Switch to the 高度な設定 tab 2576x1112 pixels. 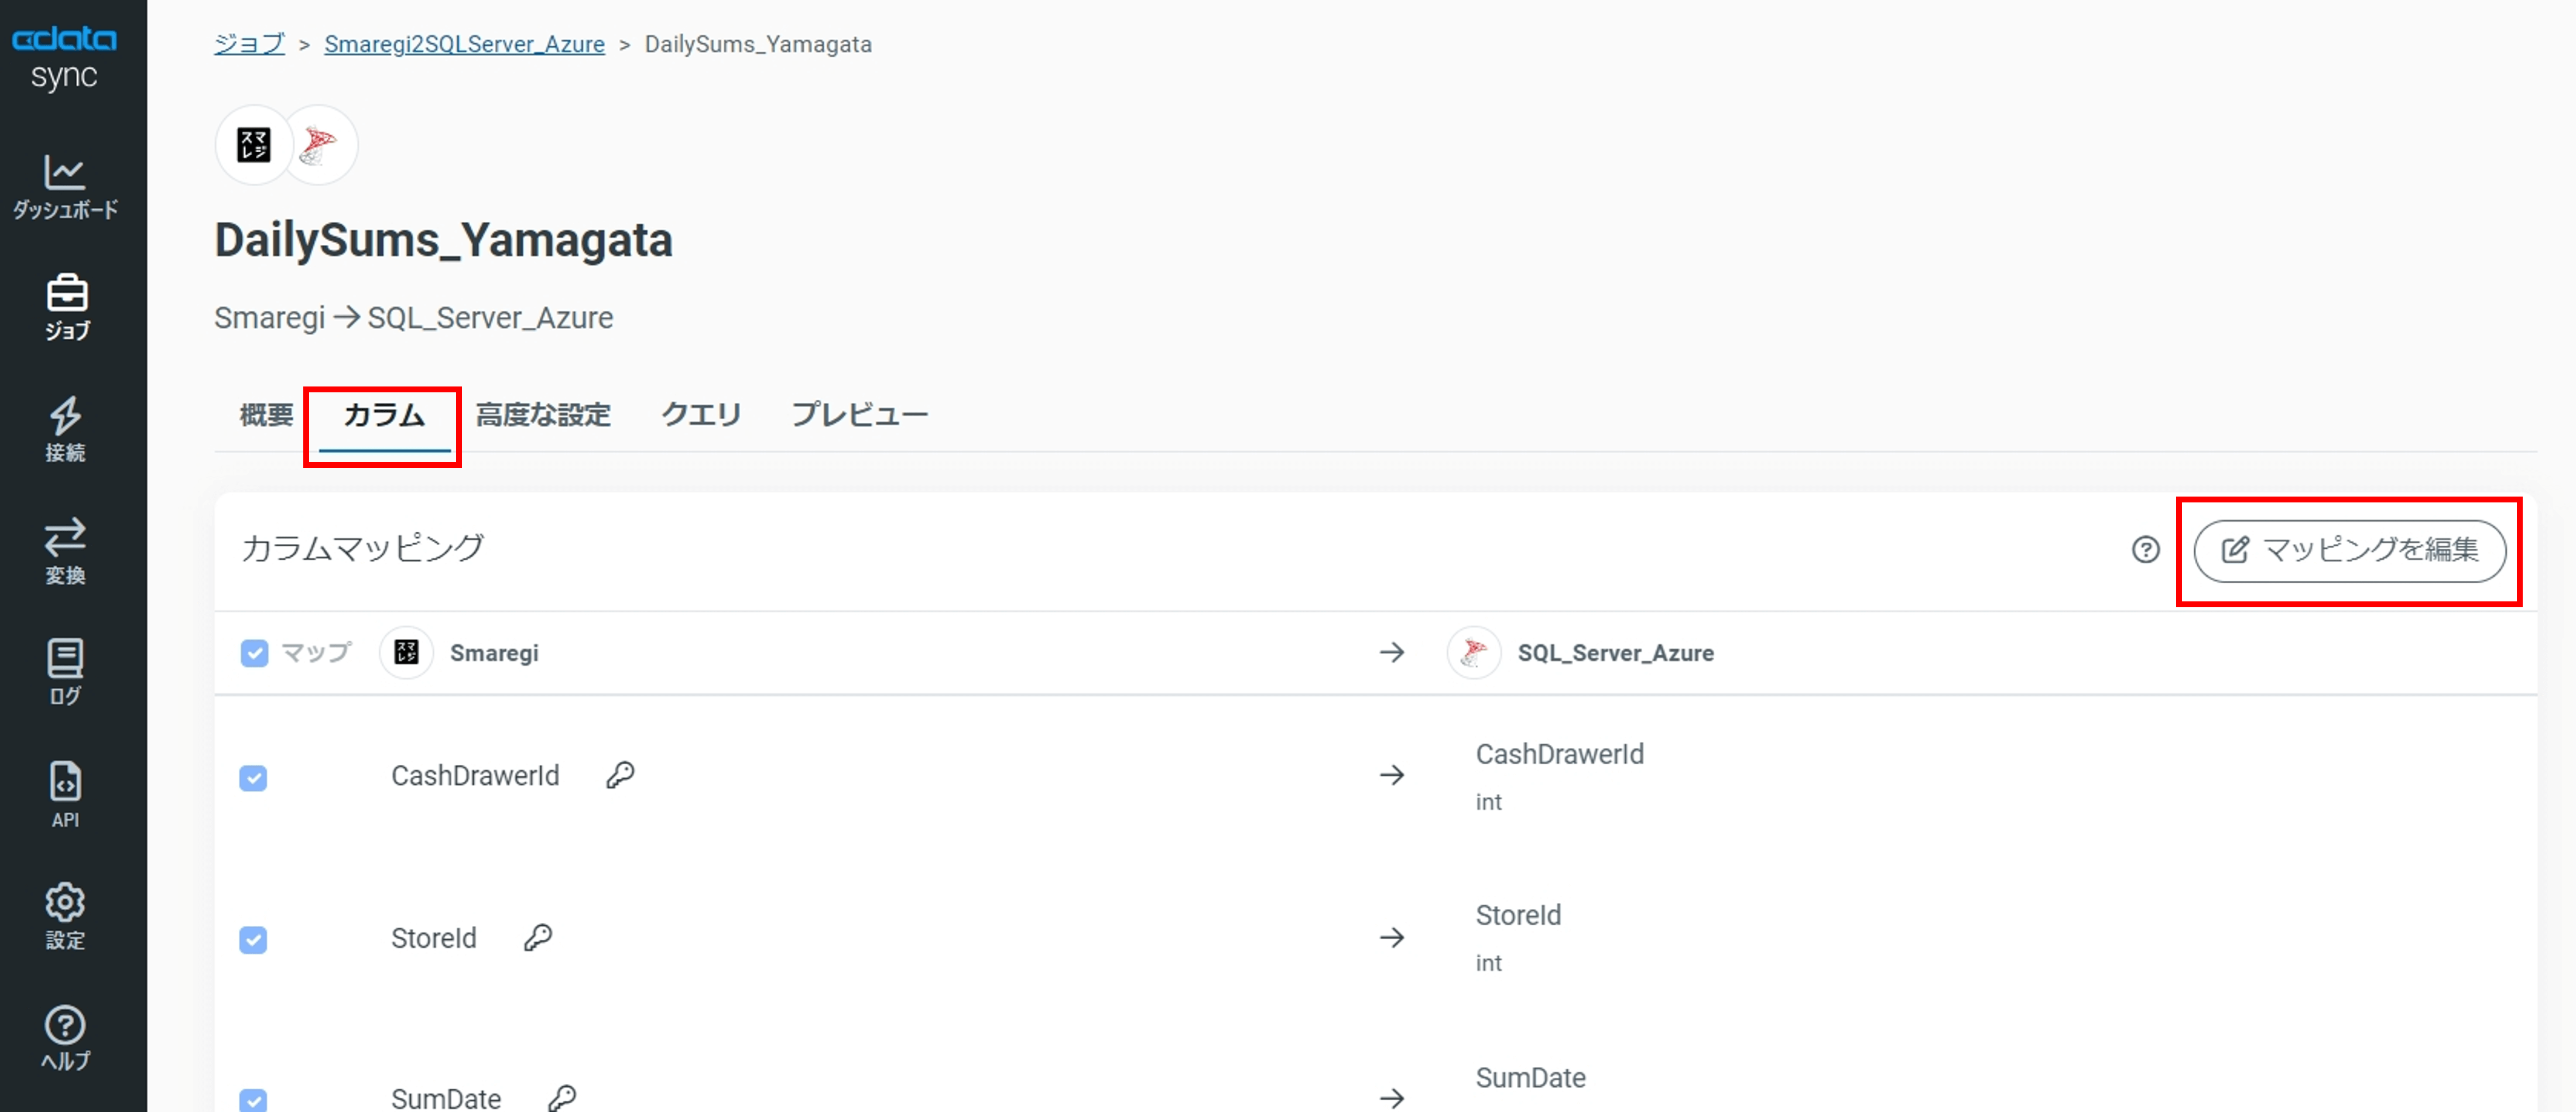click(x=543, y=415)
